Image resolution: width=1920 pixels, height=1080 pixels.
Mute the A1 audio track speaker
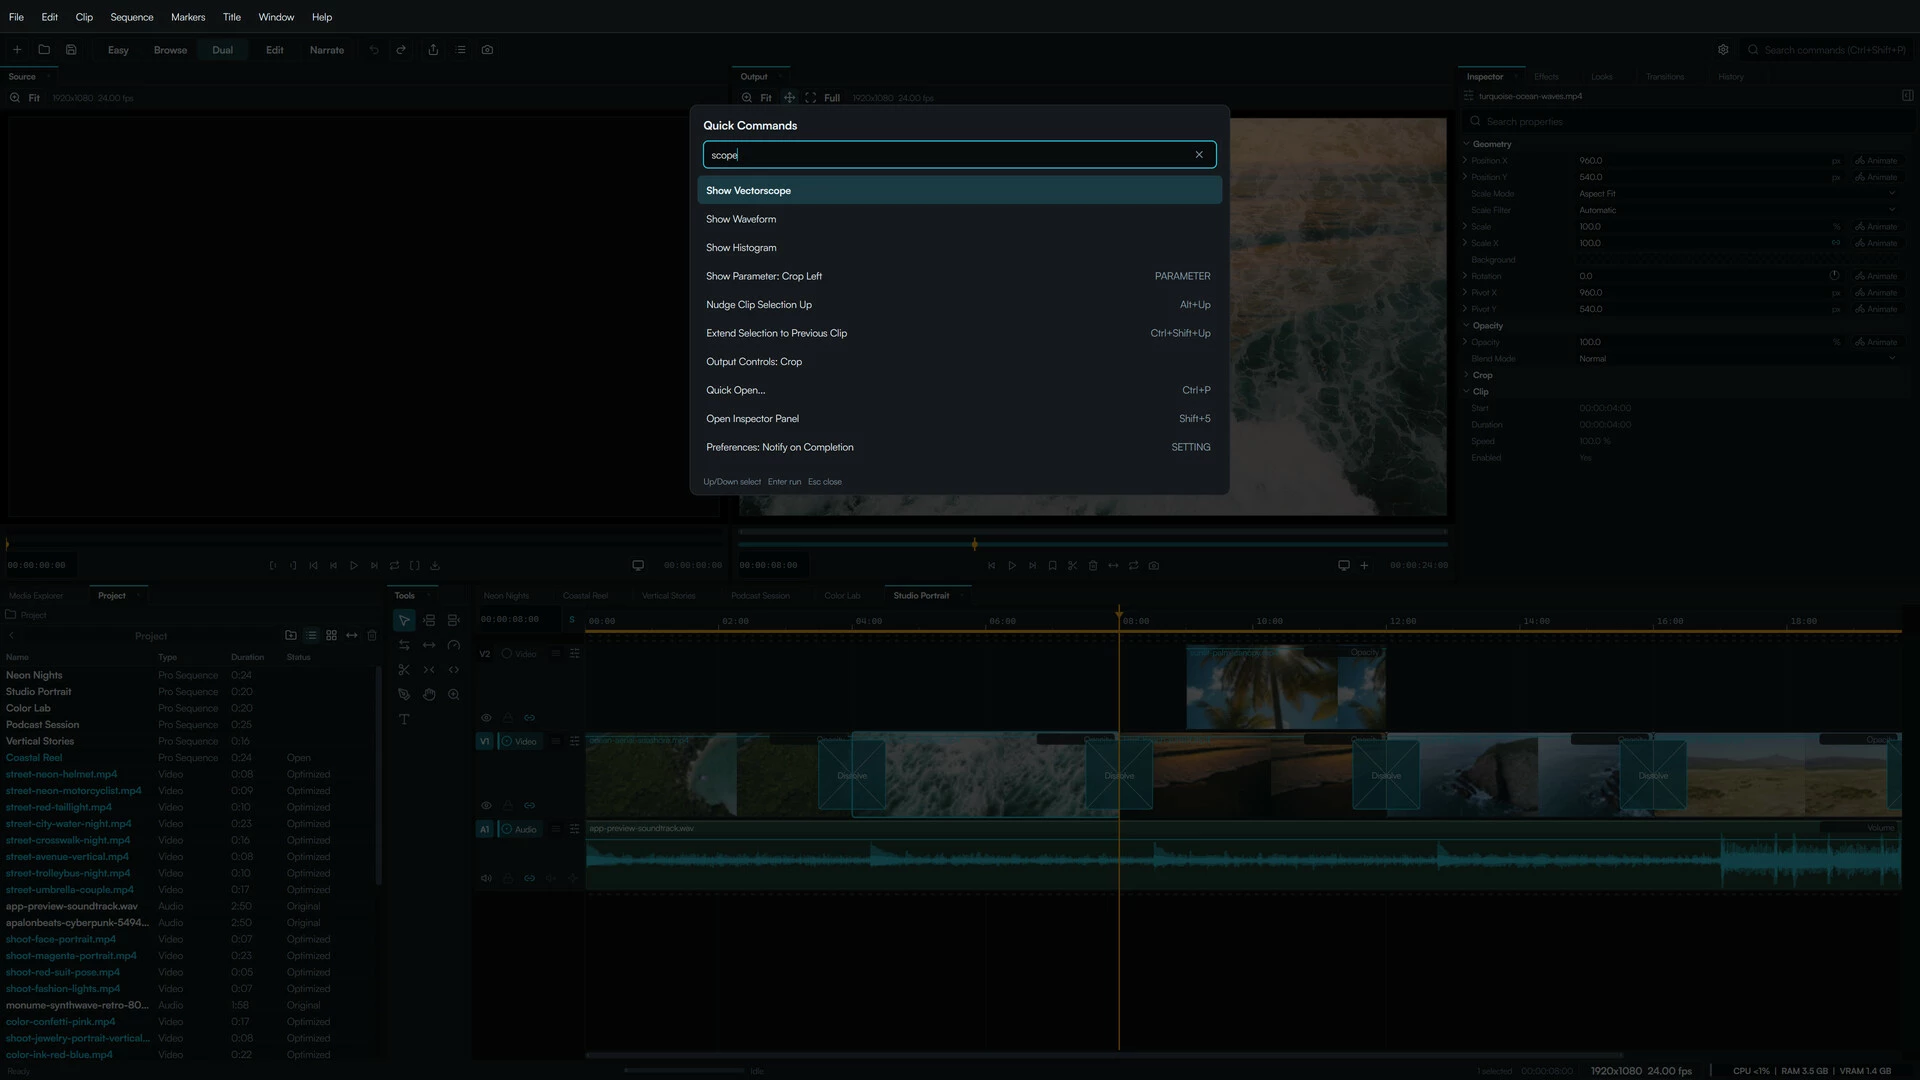tap(486, 879)
